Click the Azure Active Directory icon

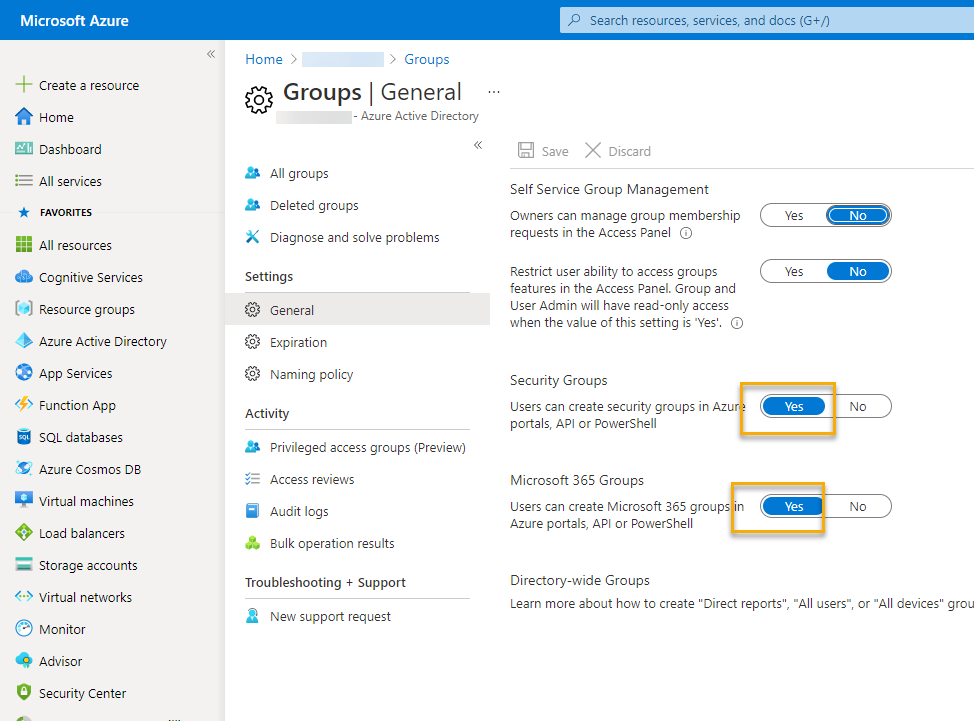[x=24, y=341]
